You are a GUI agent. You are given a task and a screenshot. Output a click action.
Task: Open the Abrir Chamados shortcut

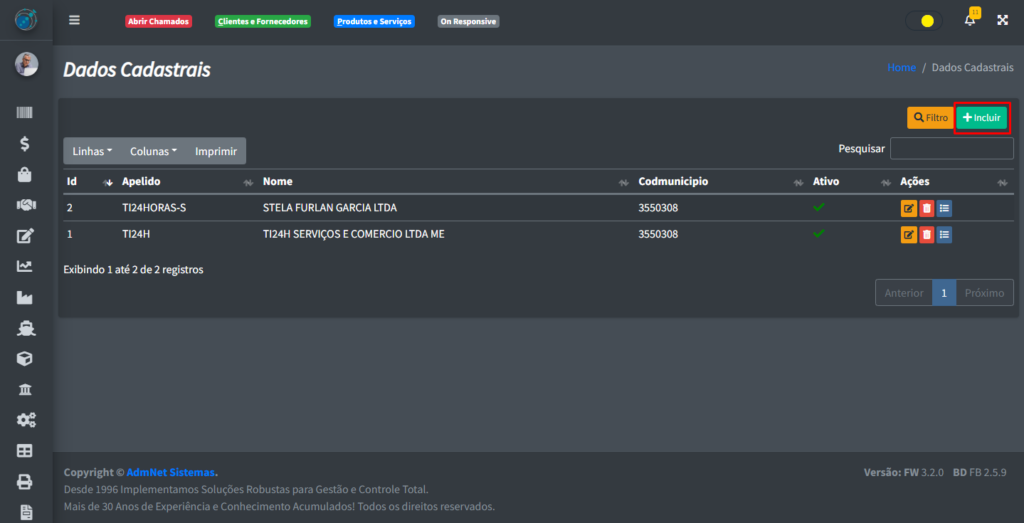(x=158, y=21)
